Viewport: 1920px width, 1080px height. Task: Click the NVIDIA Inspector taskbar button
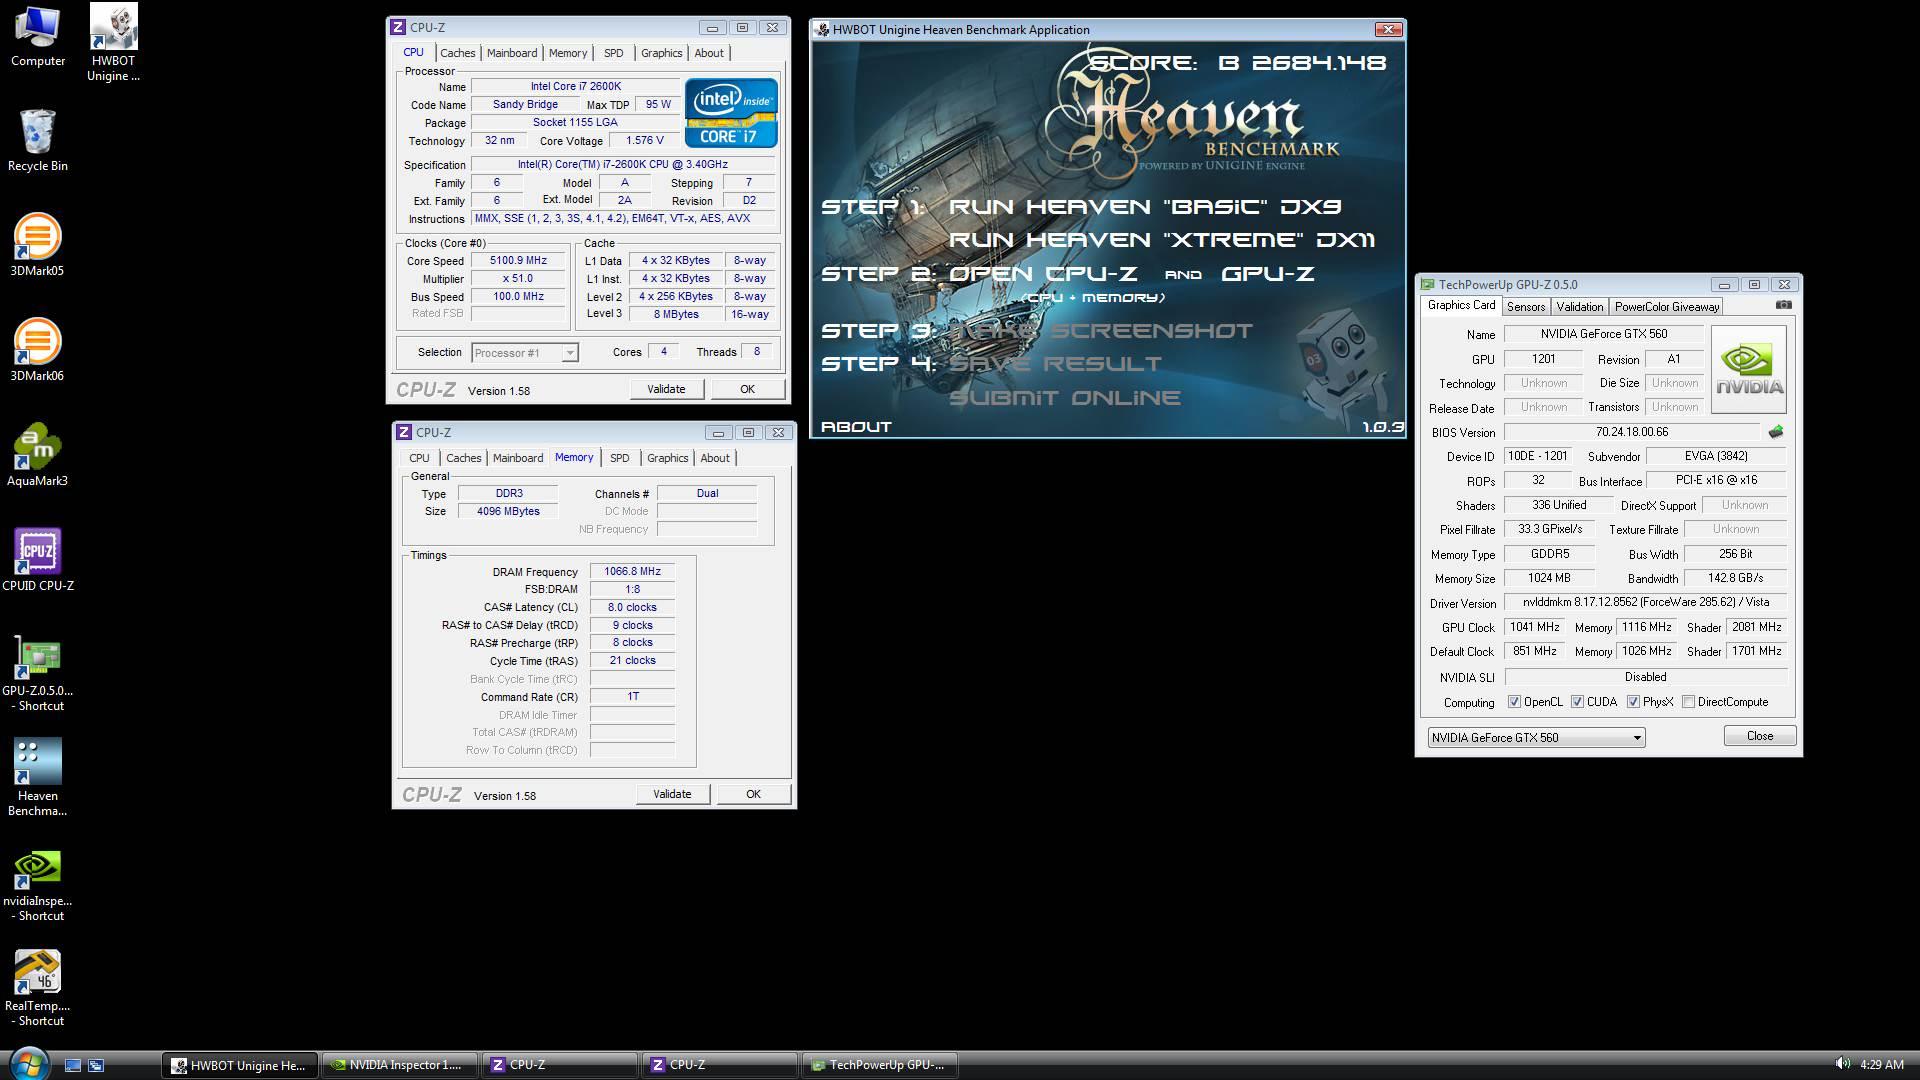[400, 1065]
